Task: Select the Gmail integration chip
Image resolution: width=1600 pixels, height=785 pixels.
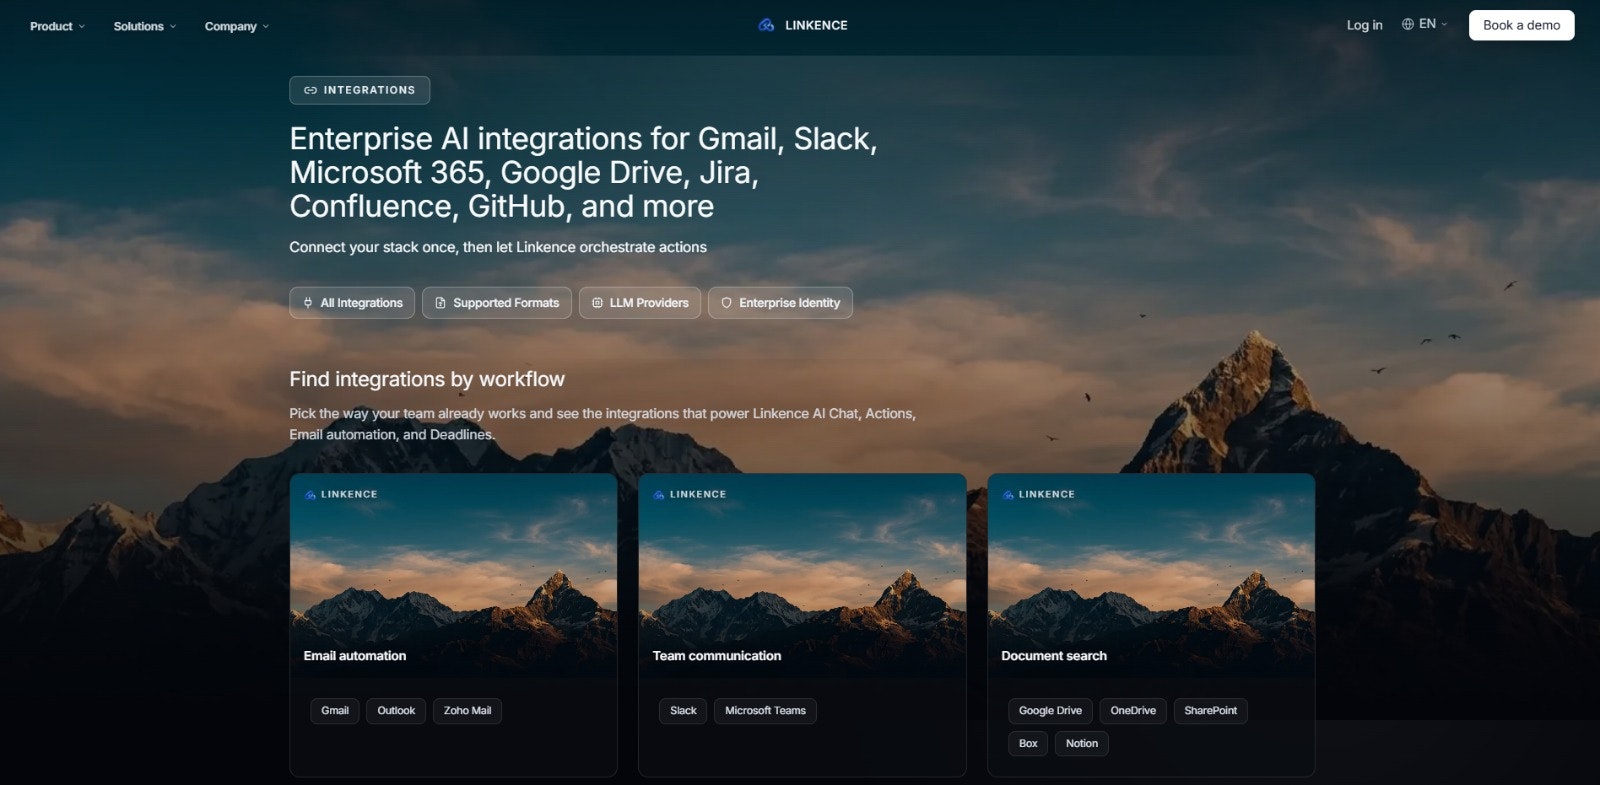Action: [x=335, y=711]
